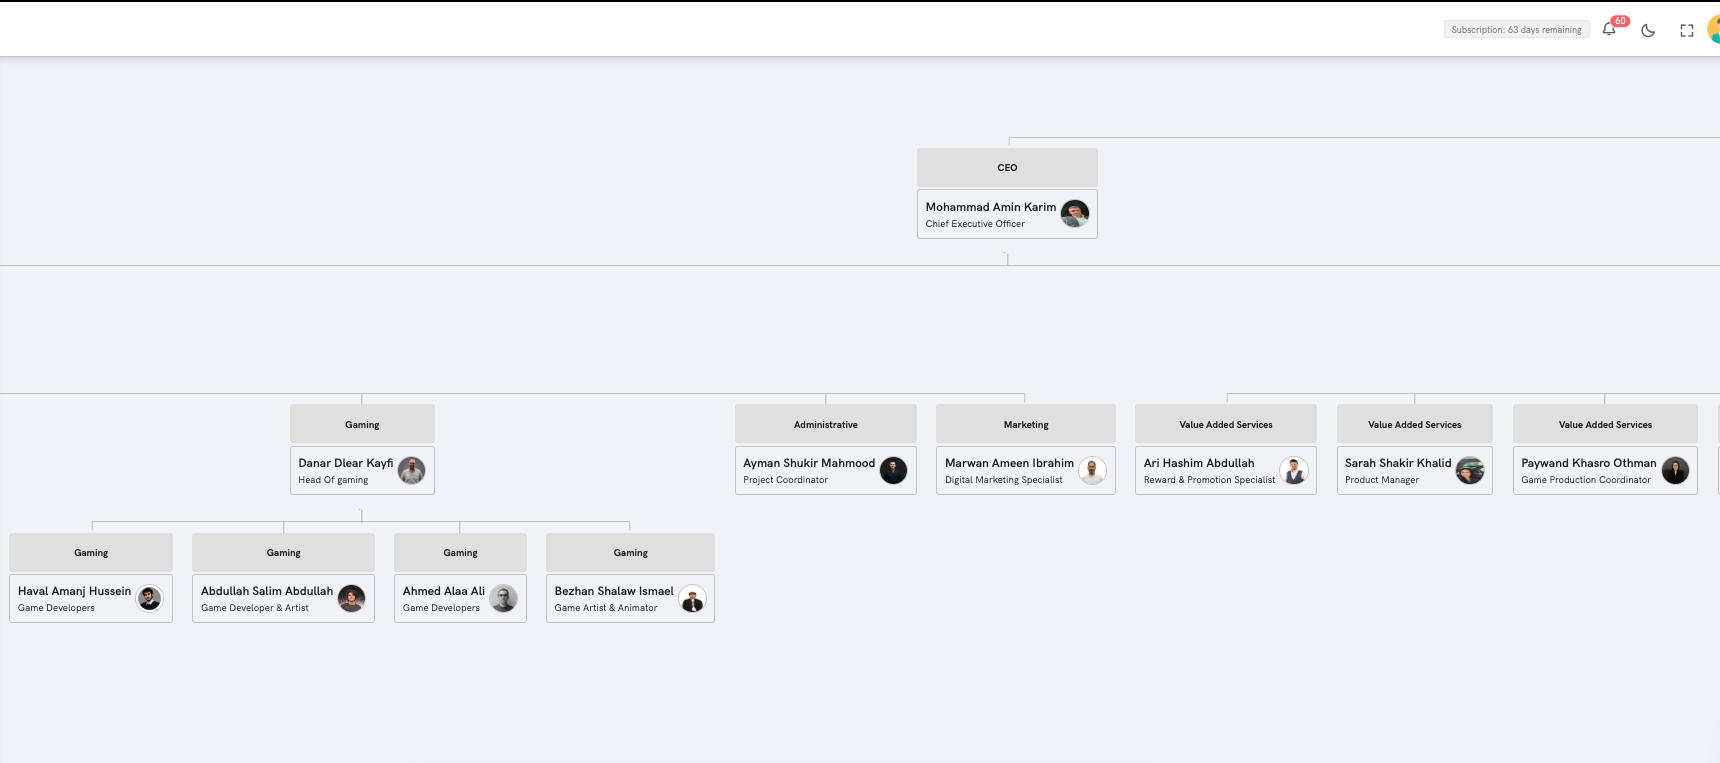
Task: Enter fullscreen mode
Action: (x=1687, y=30)
